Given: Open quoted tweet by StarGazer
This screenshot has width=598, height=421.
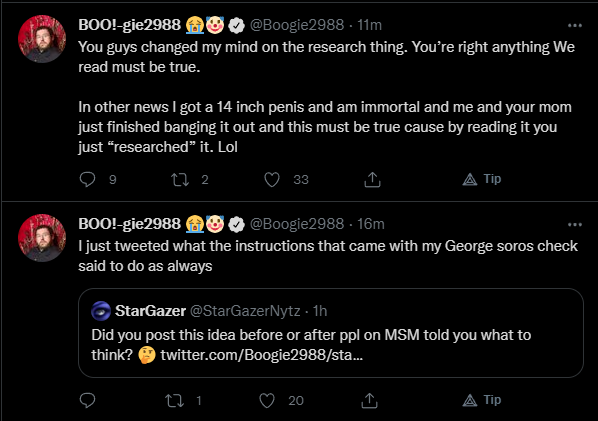Looking at the screenshot, I should point(331,333).
